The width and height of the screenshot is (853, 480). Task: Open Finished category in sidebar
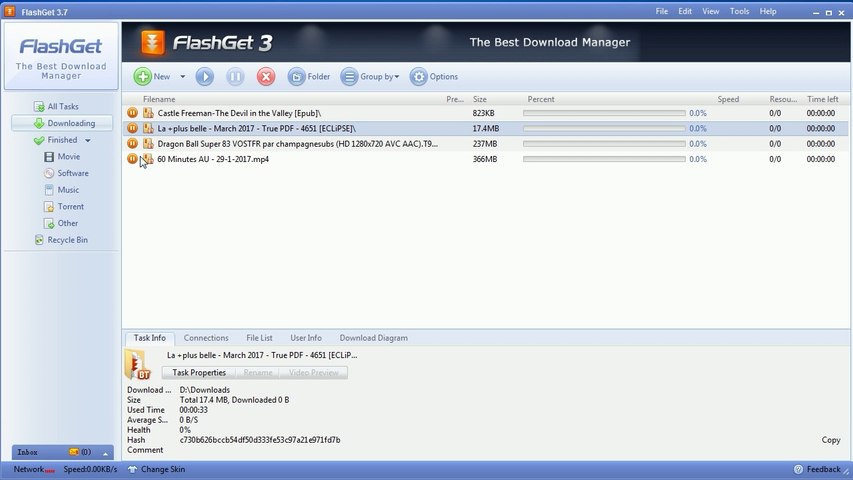pos(55,140)
